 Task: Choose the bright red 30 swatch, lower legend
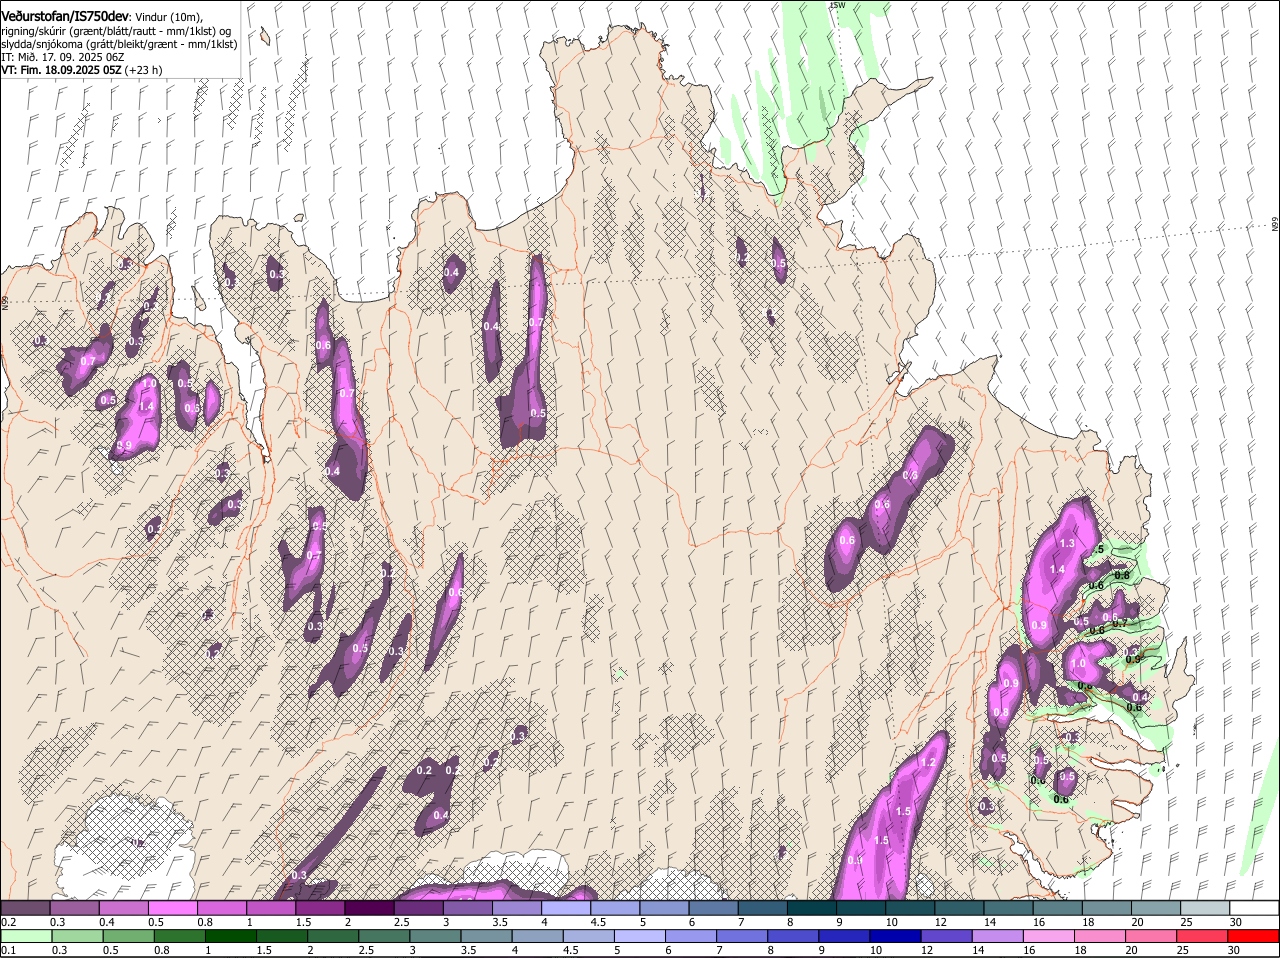pyautogui.click(x=1254, y=937)
